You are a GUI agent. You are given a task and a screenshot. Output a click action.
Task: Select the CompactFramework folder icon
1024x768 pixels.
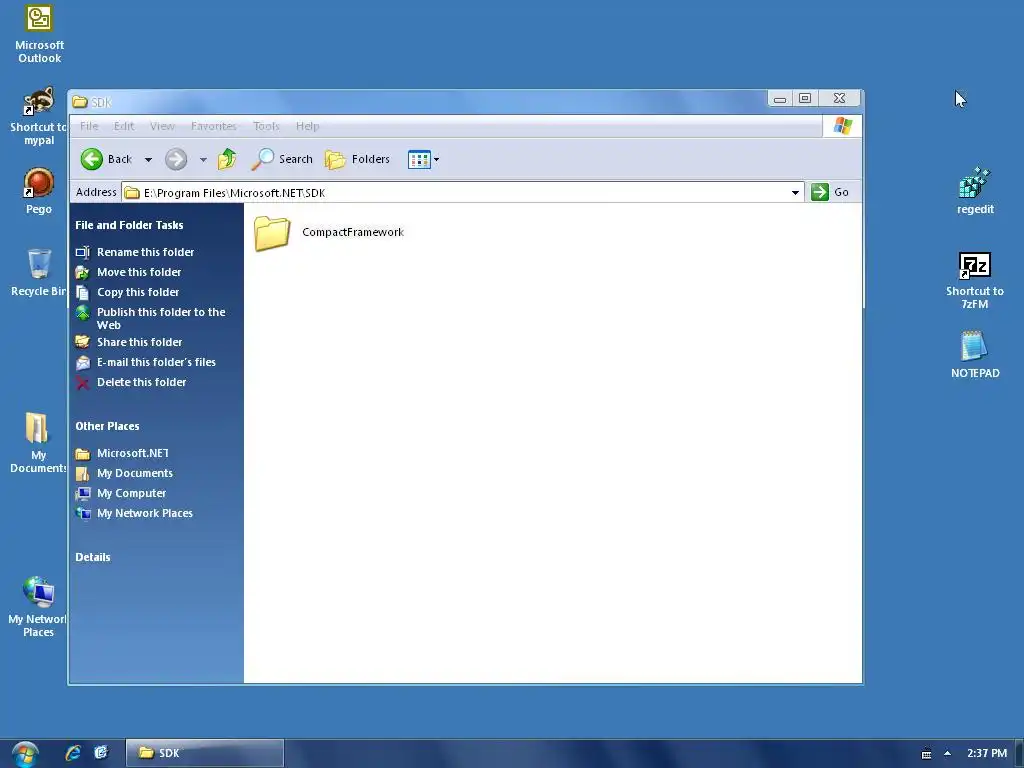click(272, 232)
